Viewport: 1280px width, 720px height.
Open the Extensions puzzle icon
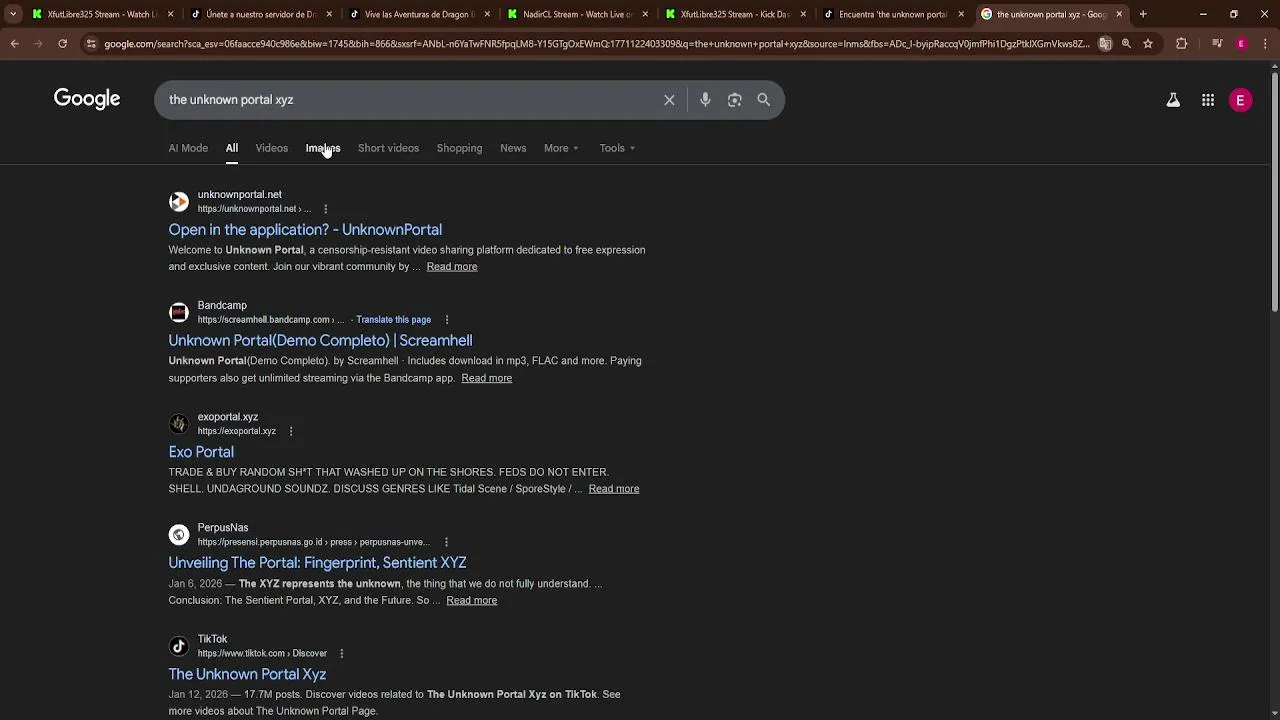pyautogui.click(x=1181, y=44)
